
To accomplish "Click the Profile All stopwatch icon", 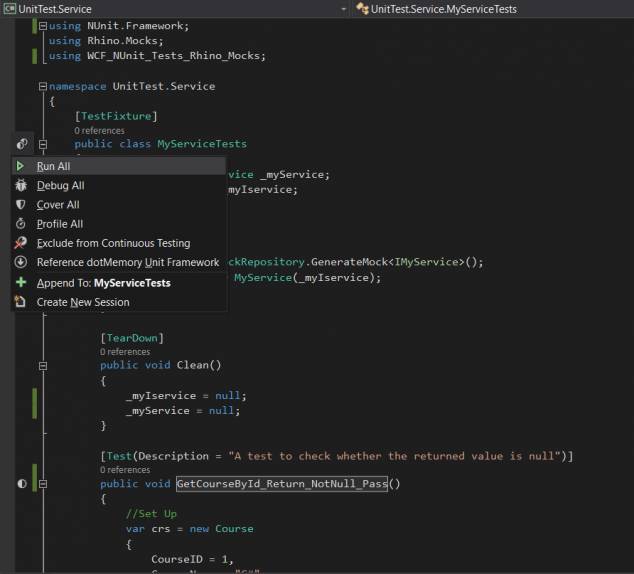I will [21, 224].
